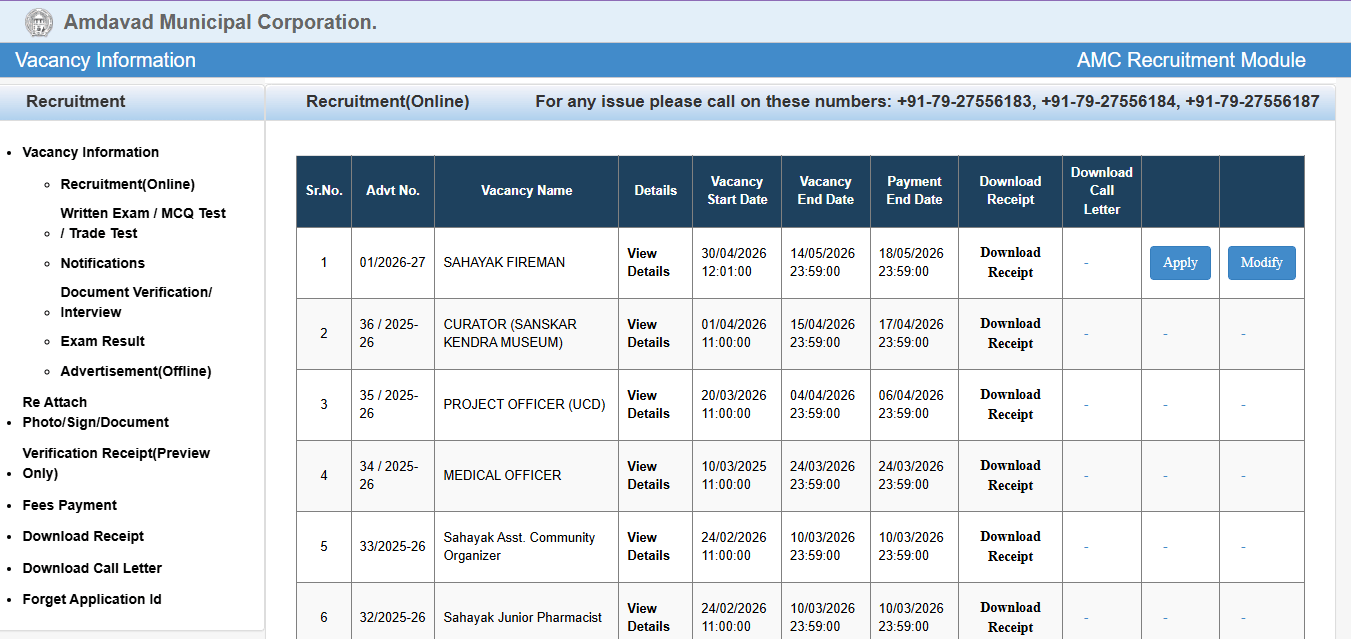
Task: Click the Download Call Letter column header
Action: pos(1101,191)
